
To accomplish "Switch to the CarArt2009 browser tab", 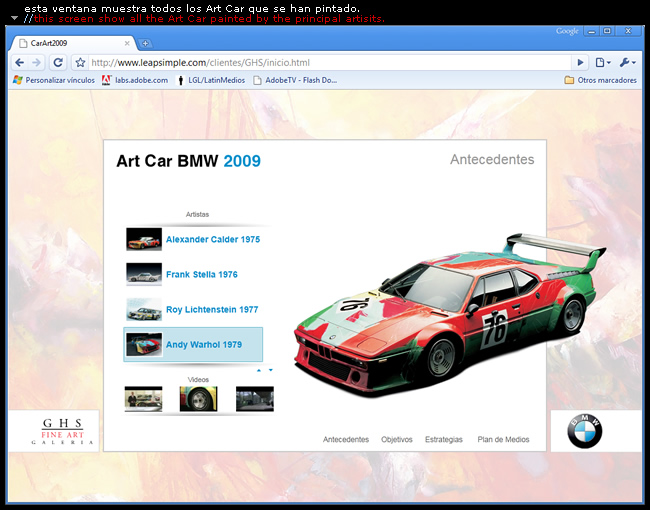I will click(70, 43).
